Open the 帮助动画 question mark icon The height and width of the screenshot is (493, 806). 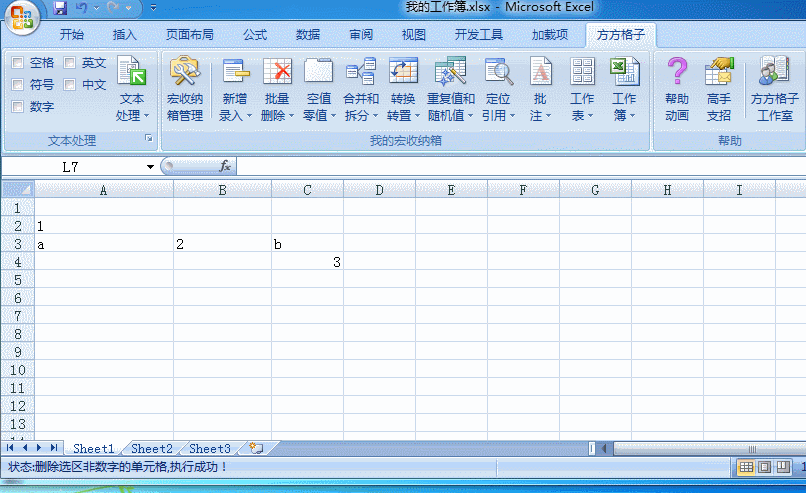click(677, 73)
